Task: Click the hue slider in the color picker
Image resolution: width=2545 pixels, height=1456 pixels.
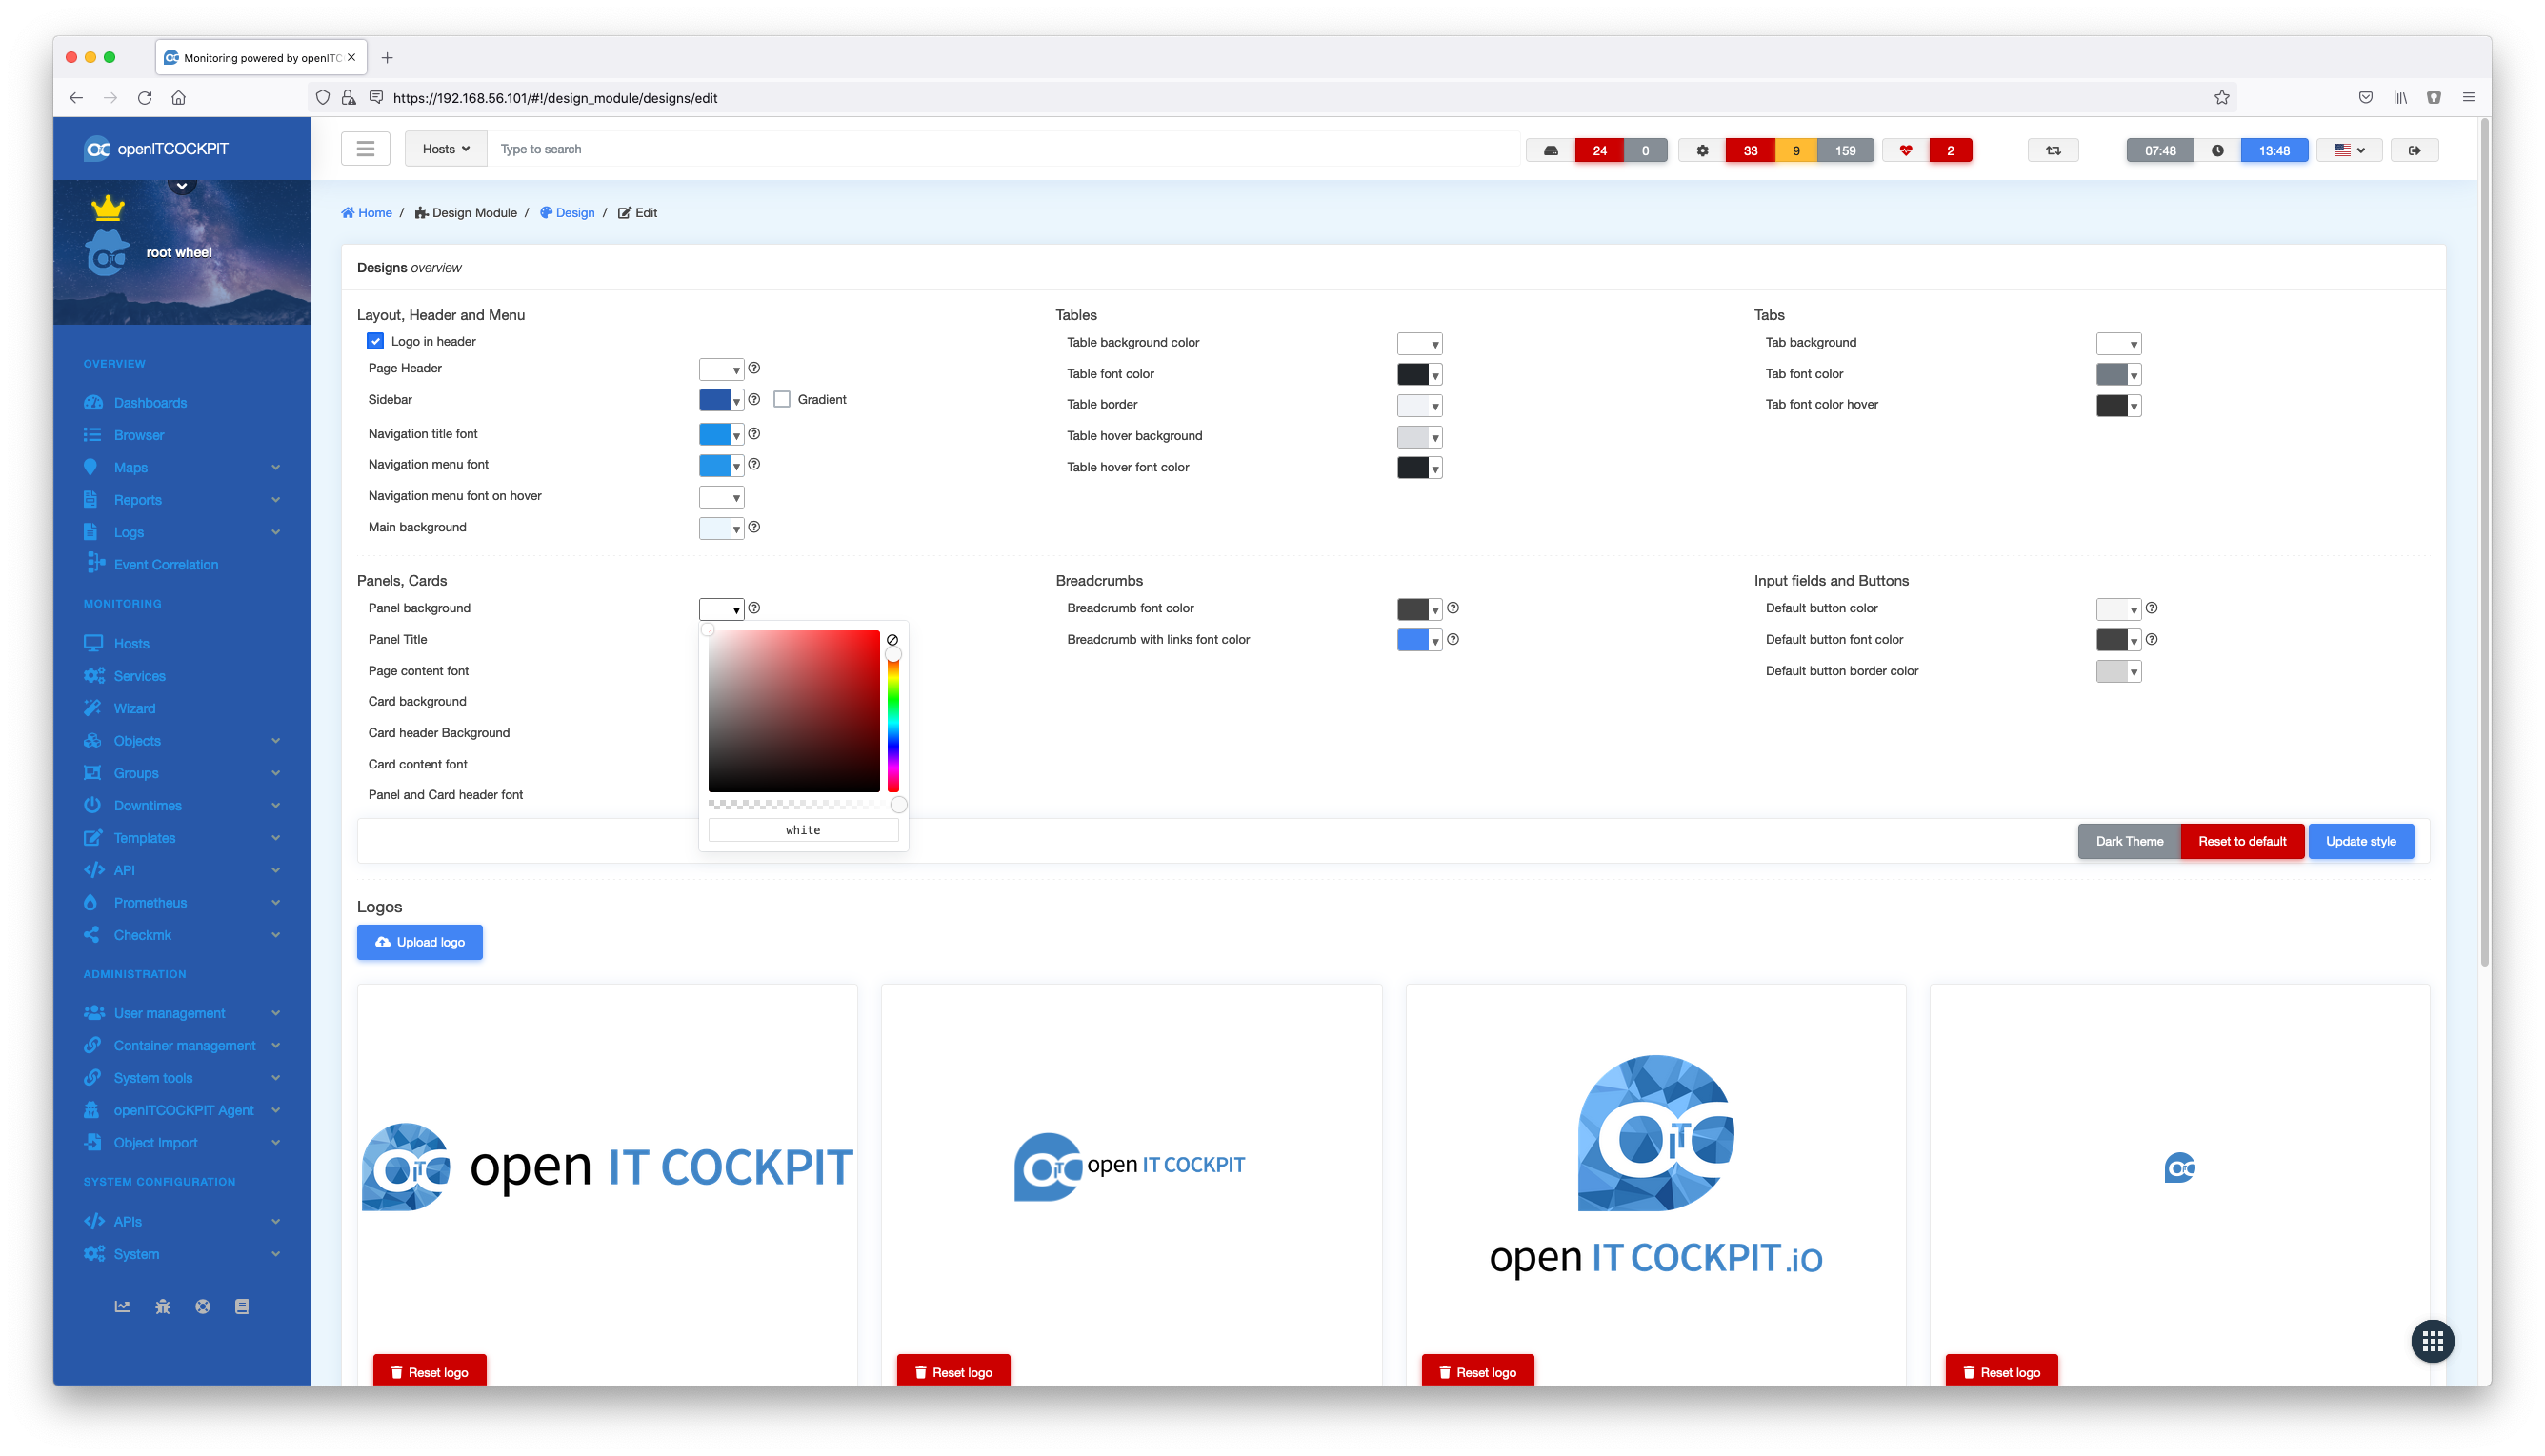Action: coord(893,718)
